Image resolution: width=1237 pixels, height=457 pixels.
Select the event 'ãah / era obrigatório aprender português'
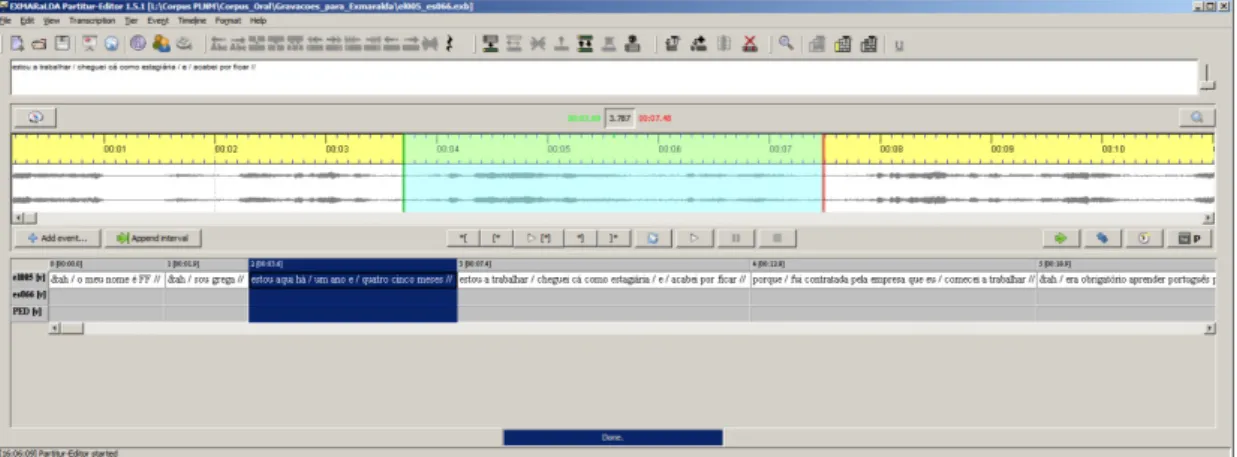pyautogui.click(x=1126, y=280)
